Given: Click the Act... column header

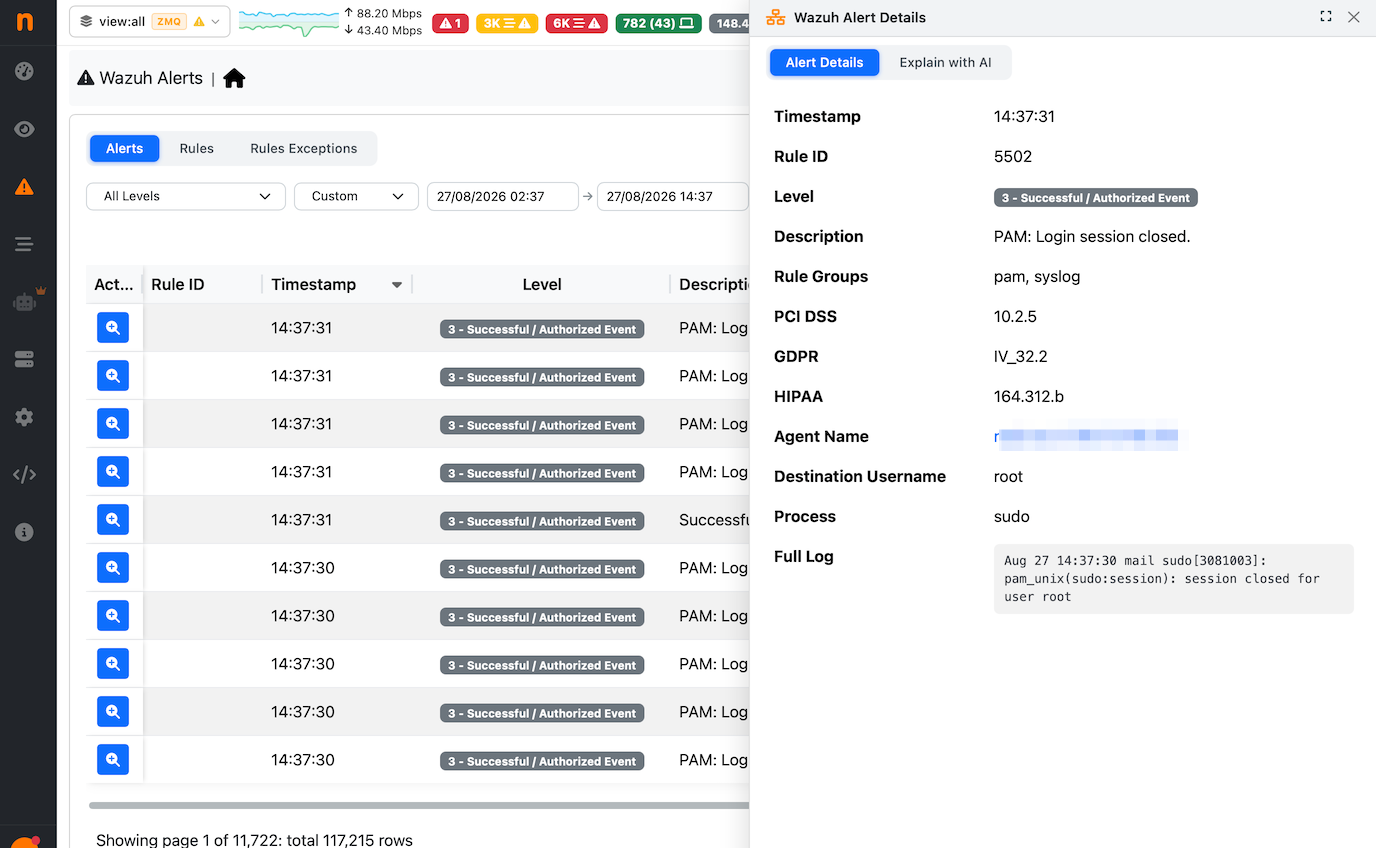Looking at the screenshot, I should [x=114, y=285].
